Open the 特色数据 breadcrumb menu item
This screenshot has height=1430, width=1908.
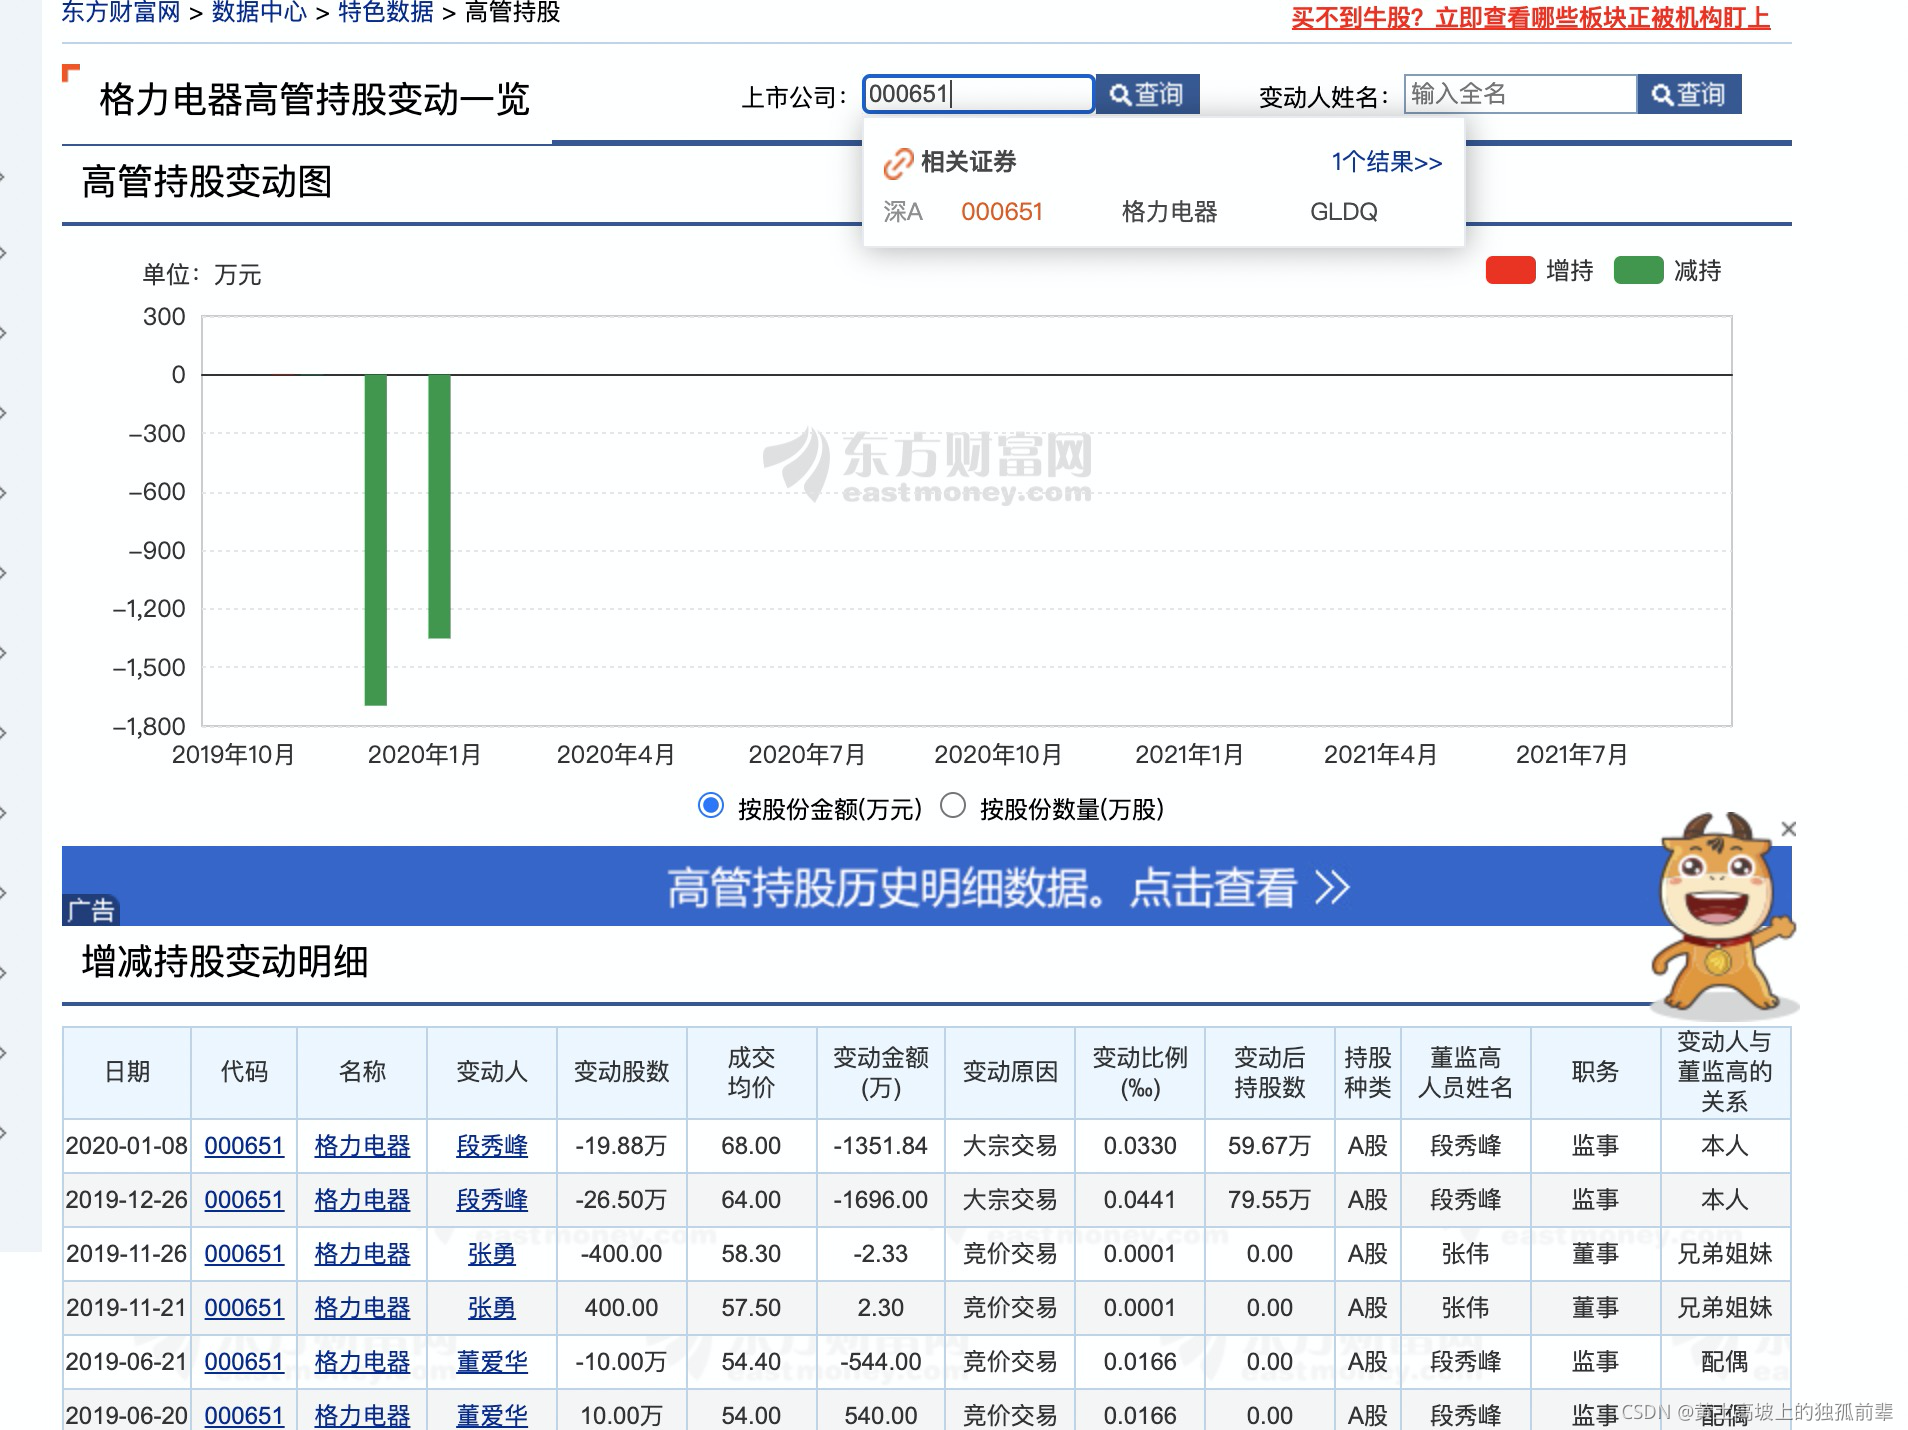[x=384, y=14]
